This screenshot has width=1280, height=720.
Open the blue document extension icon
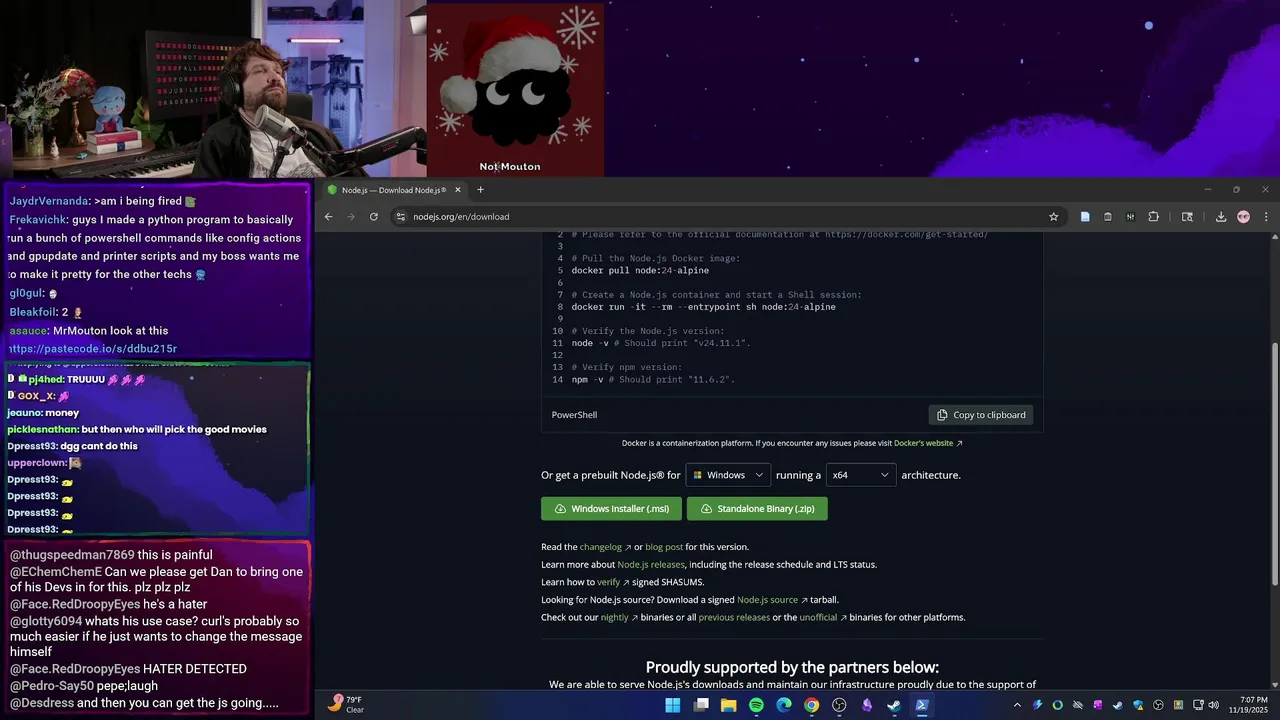1085,216
